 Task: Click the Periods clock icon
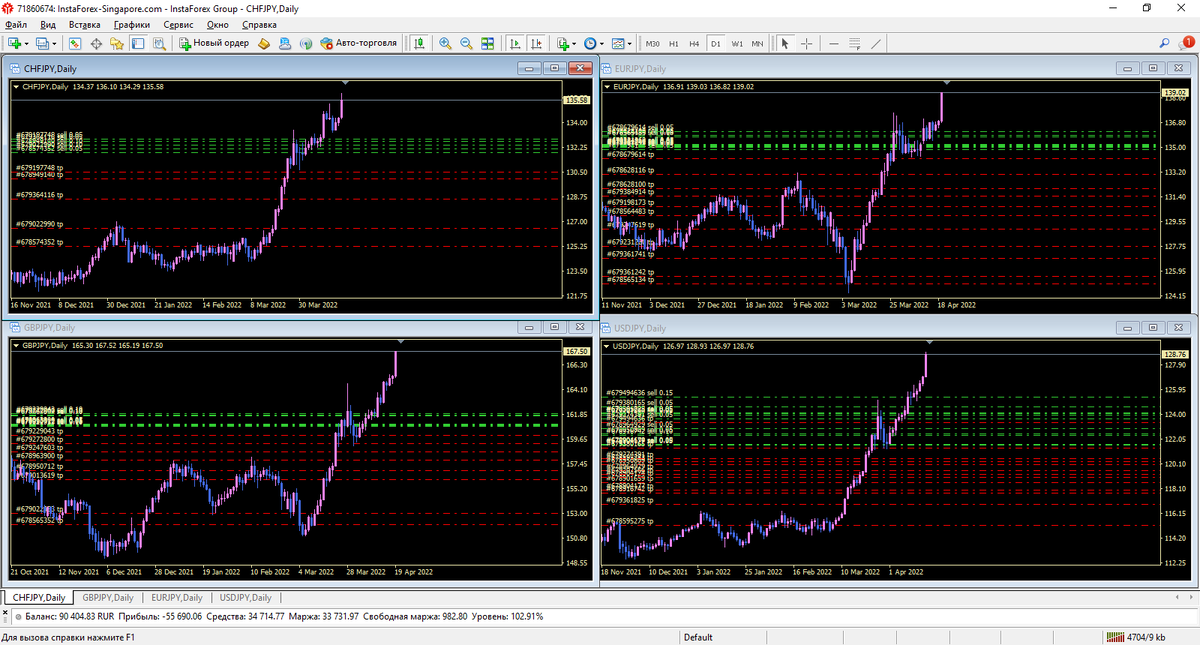pos(590,43)
